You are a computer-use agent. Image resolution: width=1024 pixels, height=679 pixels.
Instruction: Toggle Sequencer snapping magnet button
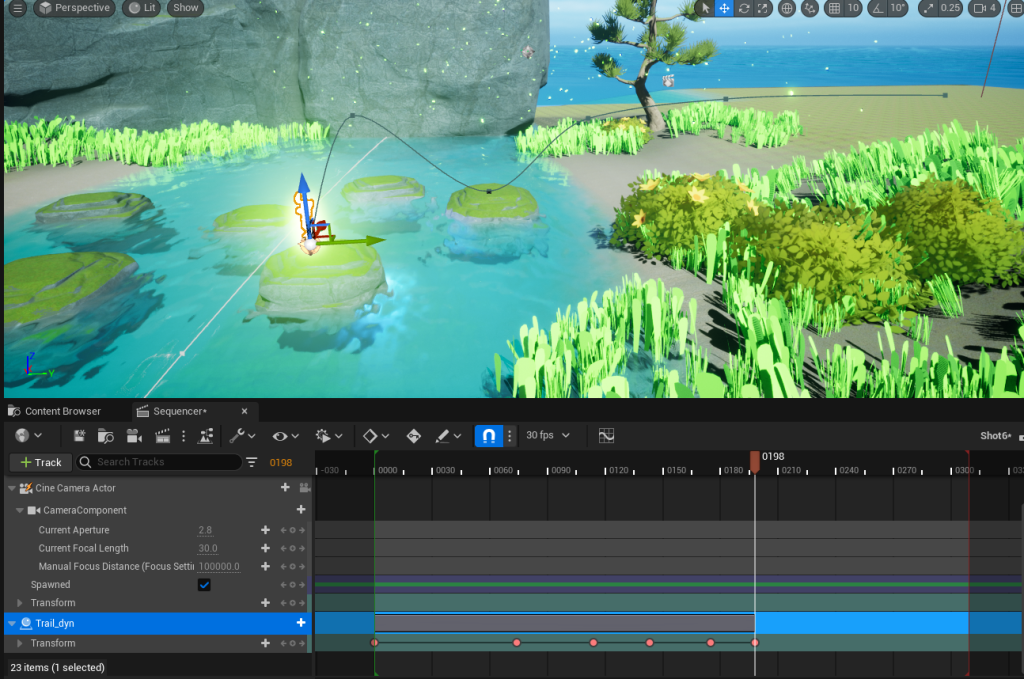point(488,436)
